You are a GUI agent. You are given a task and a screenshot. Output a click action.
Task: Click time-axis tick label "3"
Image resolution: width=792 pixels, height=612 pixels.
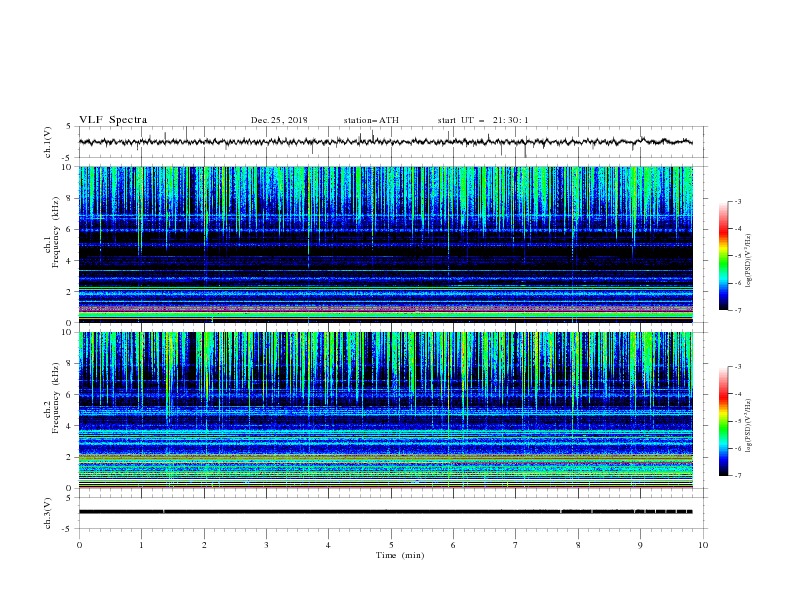coord(266,545)
